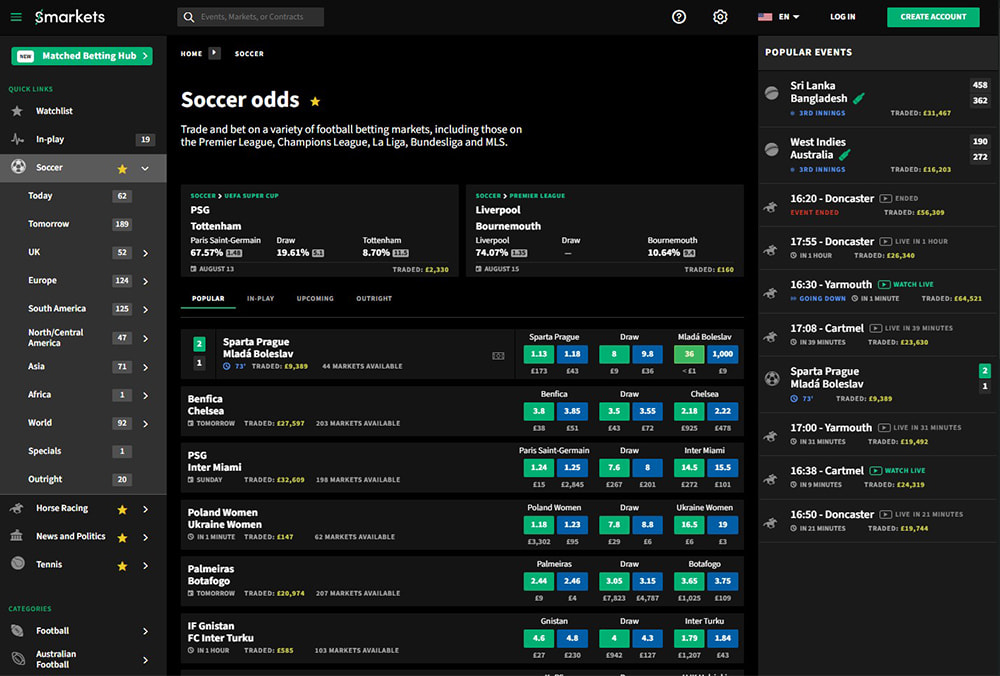Click the Watchlist star icon in sidebar

(x=17, y=111)
